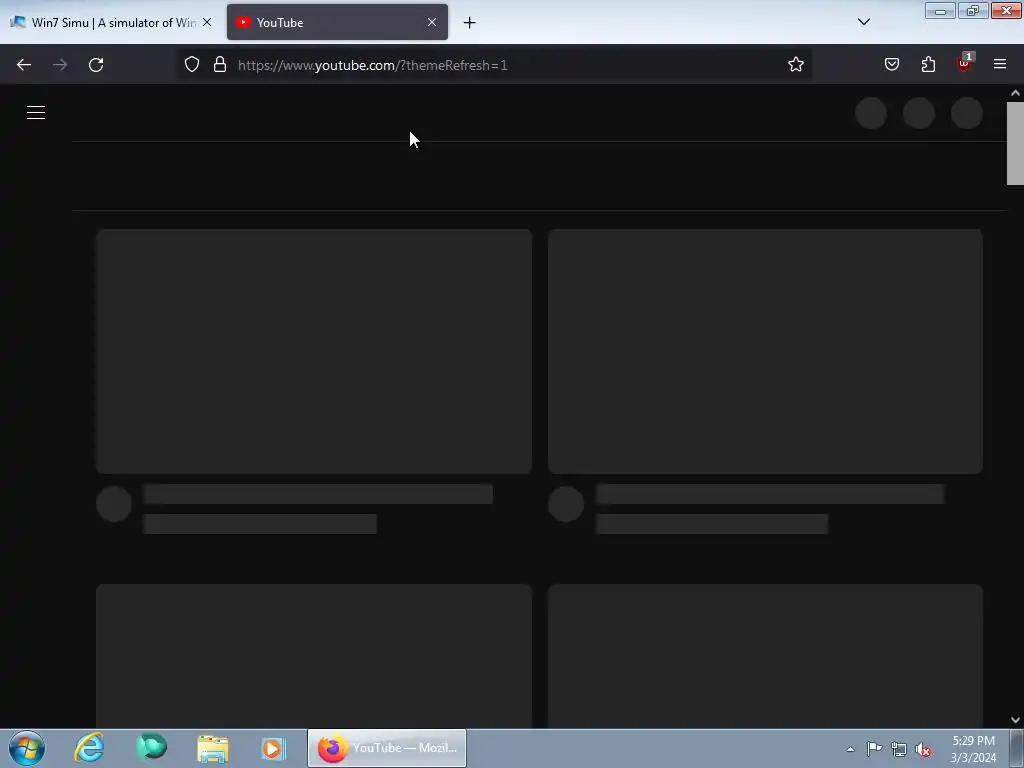
Task: Open the green bird app on taskbar
Action: 152,748
